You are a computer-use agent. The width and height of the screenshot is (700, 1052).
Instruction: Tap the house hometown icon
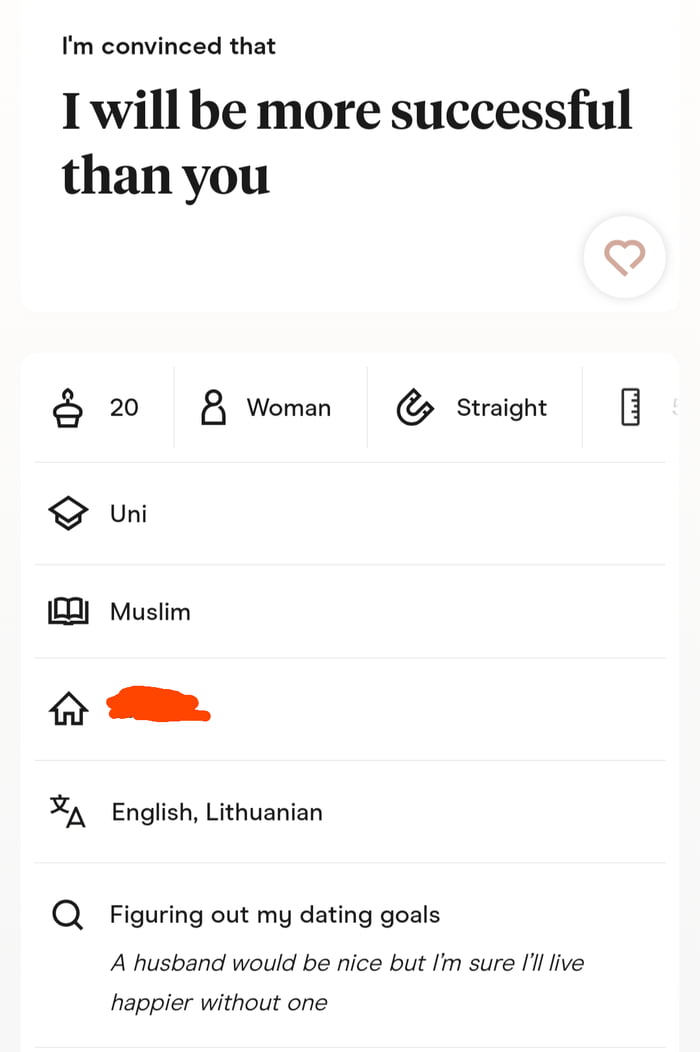68,709
